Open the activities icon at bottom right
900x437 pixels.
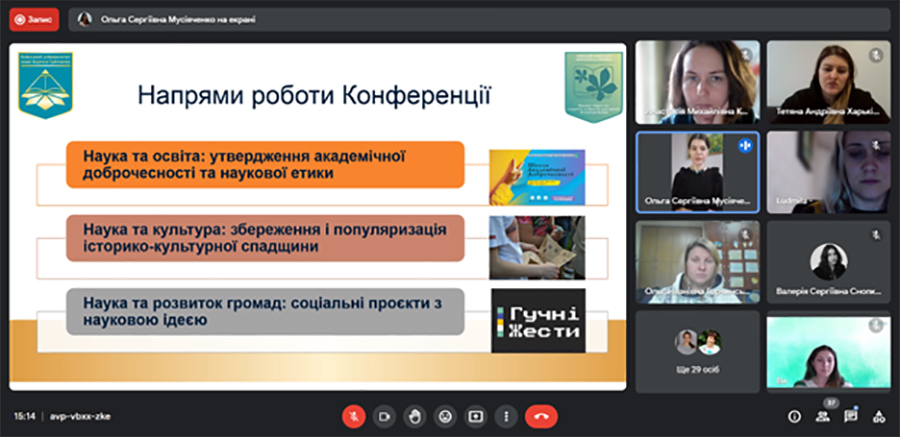(x=879, y=417)
